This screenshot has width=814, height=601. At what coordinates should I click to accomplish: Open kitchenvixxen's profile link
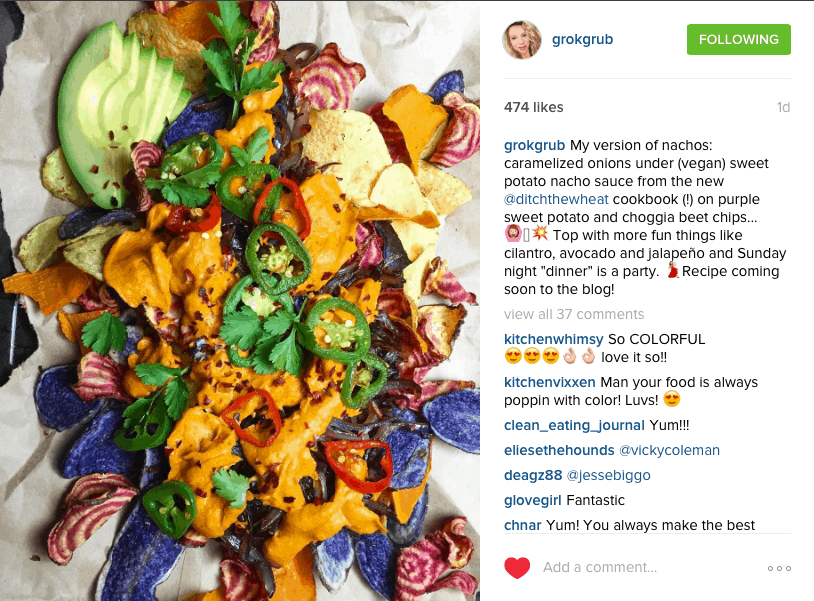(x=550, y=382)
